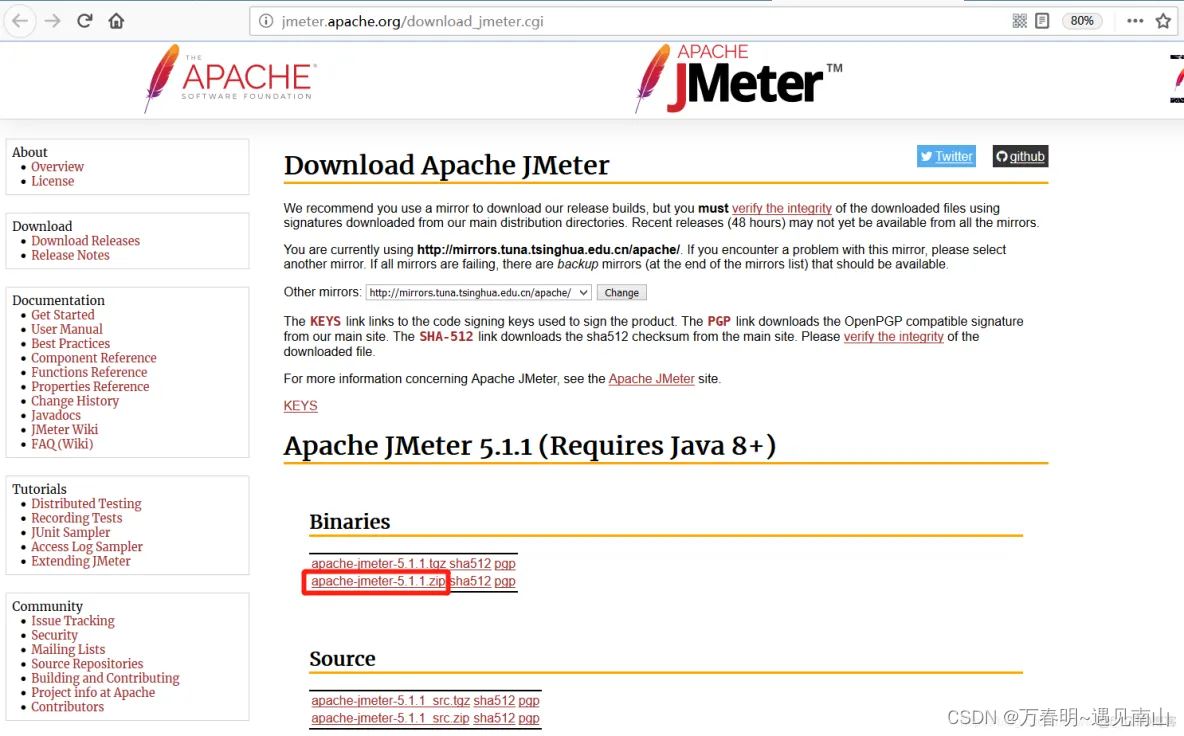The image size is (1184, 736).
Task: Reload the page with the refresh icon
Action: tap(85, 21)
